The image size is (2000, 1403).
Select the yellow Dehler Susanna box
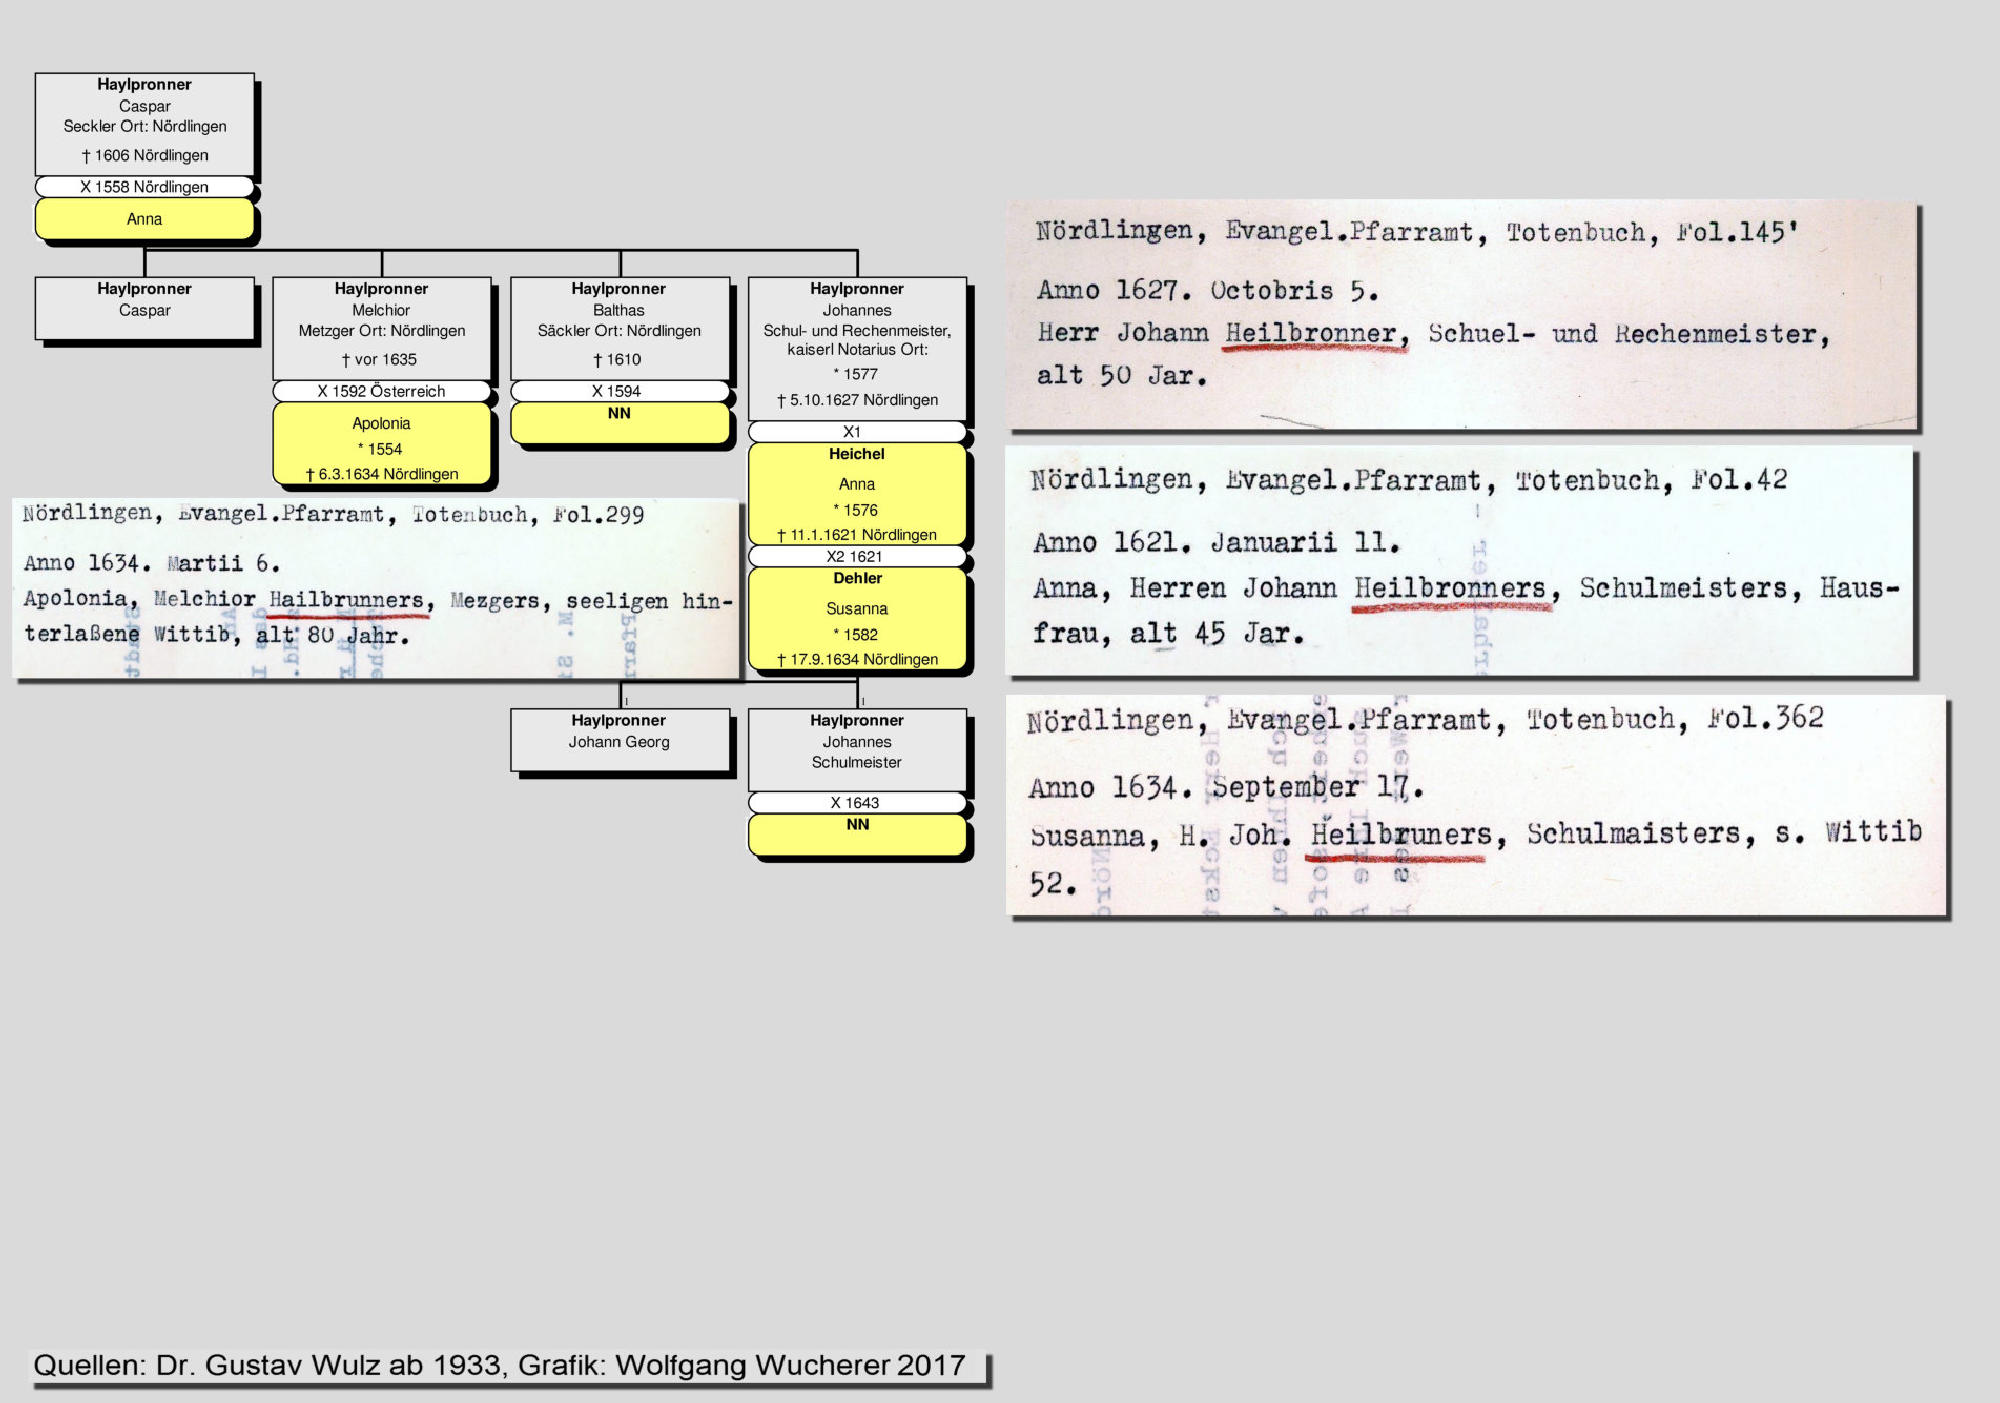tap(857, 618)
